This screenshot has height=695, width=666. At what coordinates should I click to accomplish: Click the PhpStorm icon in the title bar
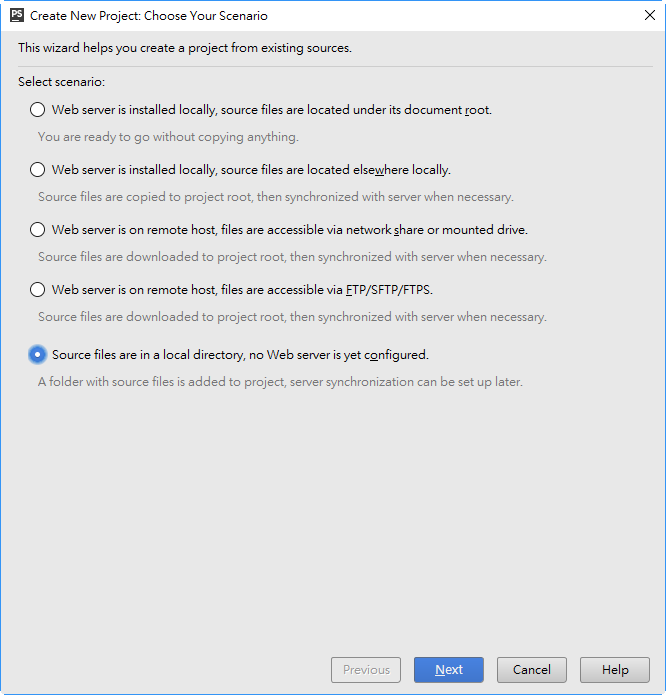(x=17, y=16)
